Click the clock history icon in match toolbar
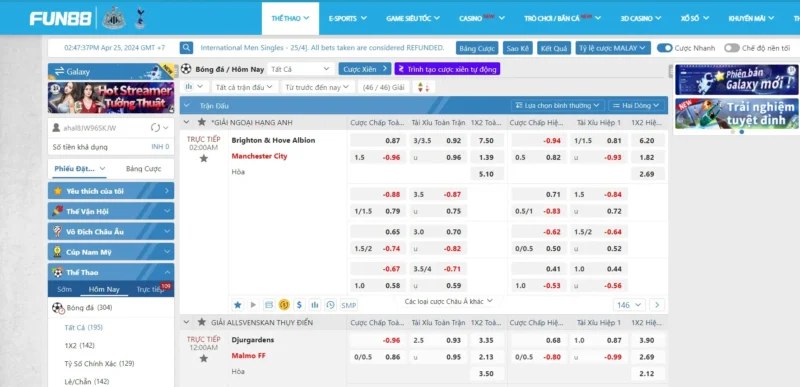Image resolution: width=800 pixels, height=387 pixels. tap(331, 305)
